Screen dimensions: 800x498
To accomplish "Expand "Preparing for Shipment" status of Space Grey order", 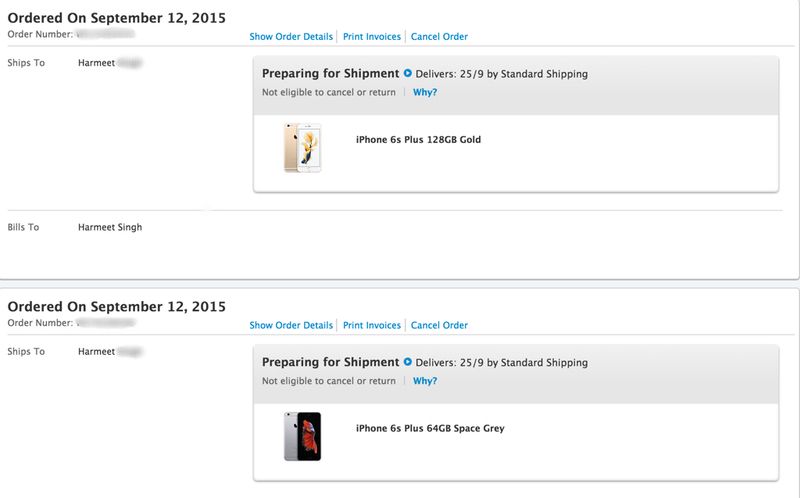I will point(330,362).
